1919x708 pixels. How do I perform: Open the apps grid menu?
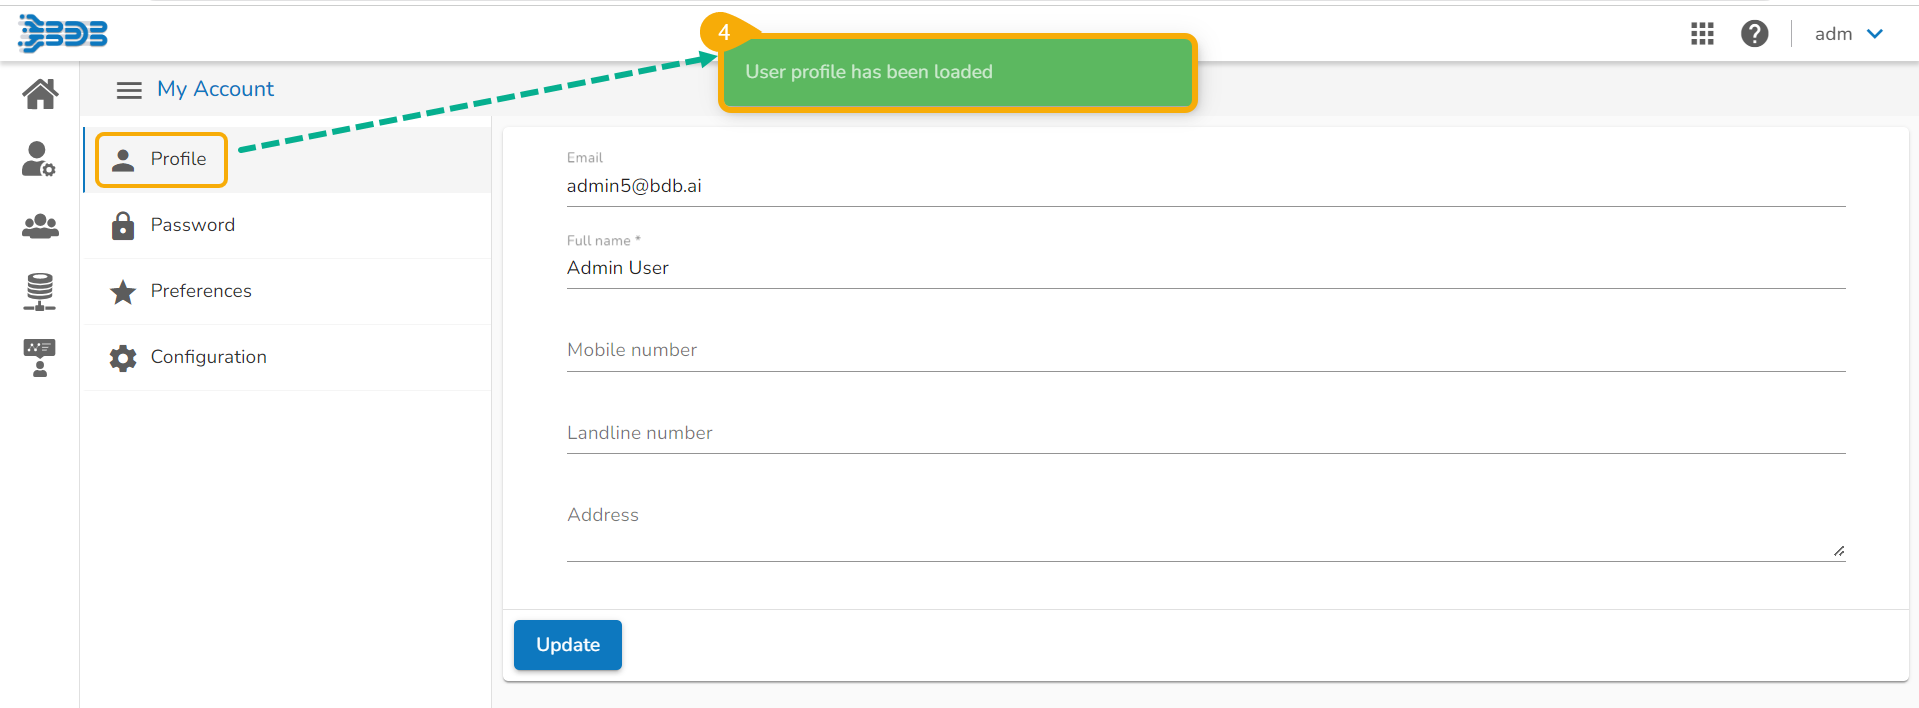click(1702, 34)
